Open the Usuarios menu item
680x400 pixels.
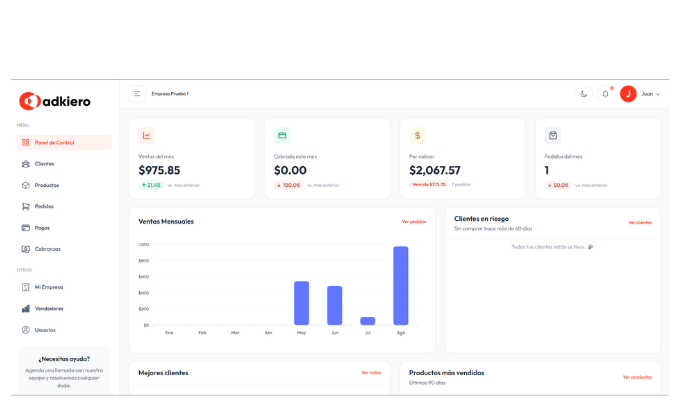point(64,330)
